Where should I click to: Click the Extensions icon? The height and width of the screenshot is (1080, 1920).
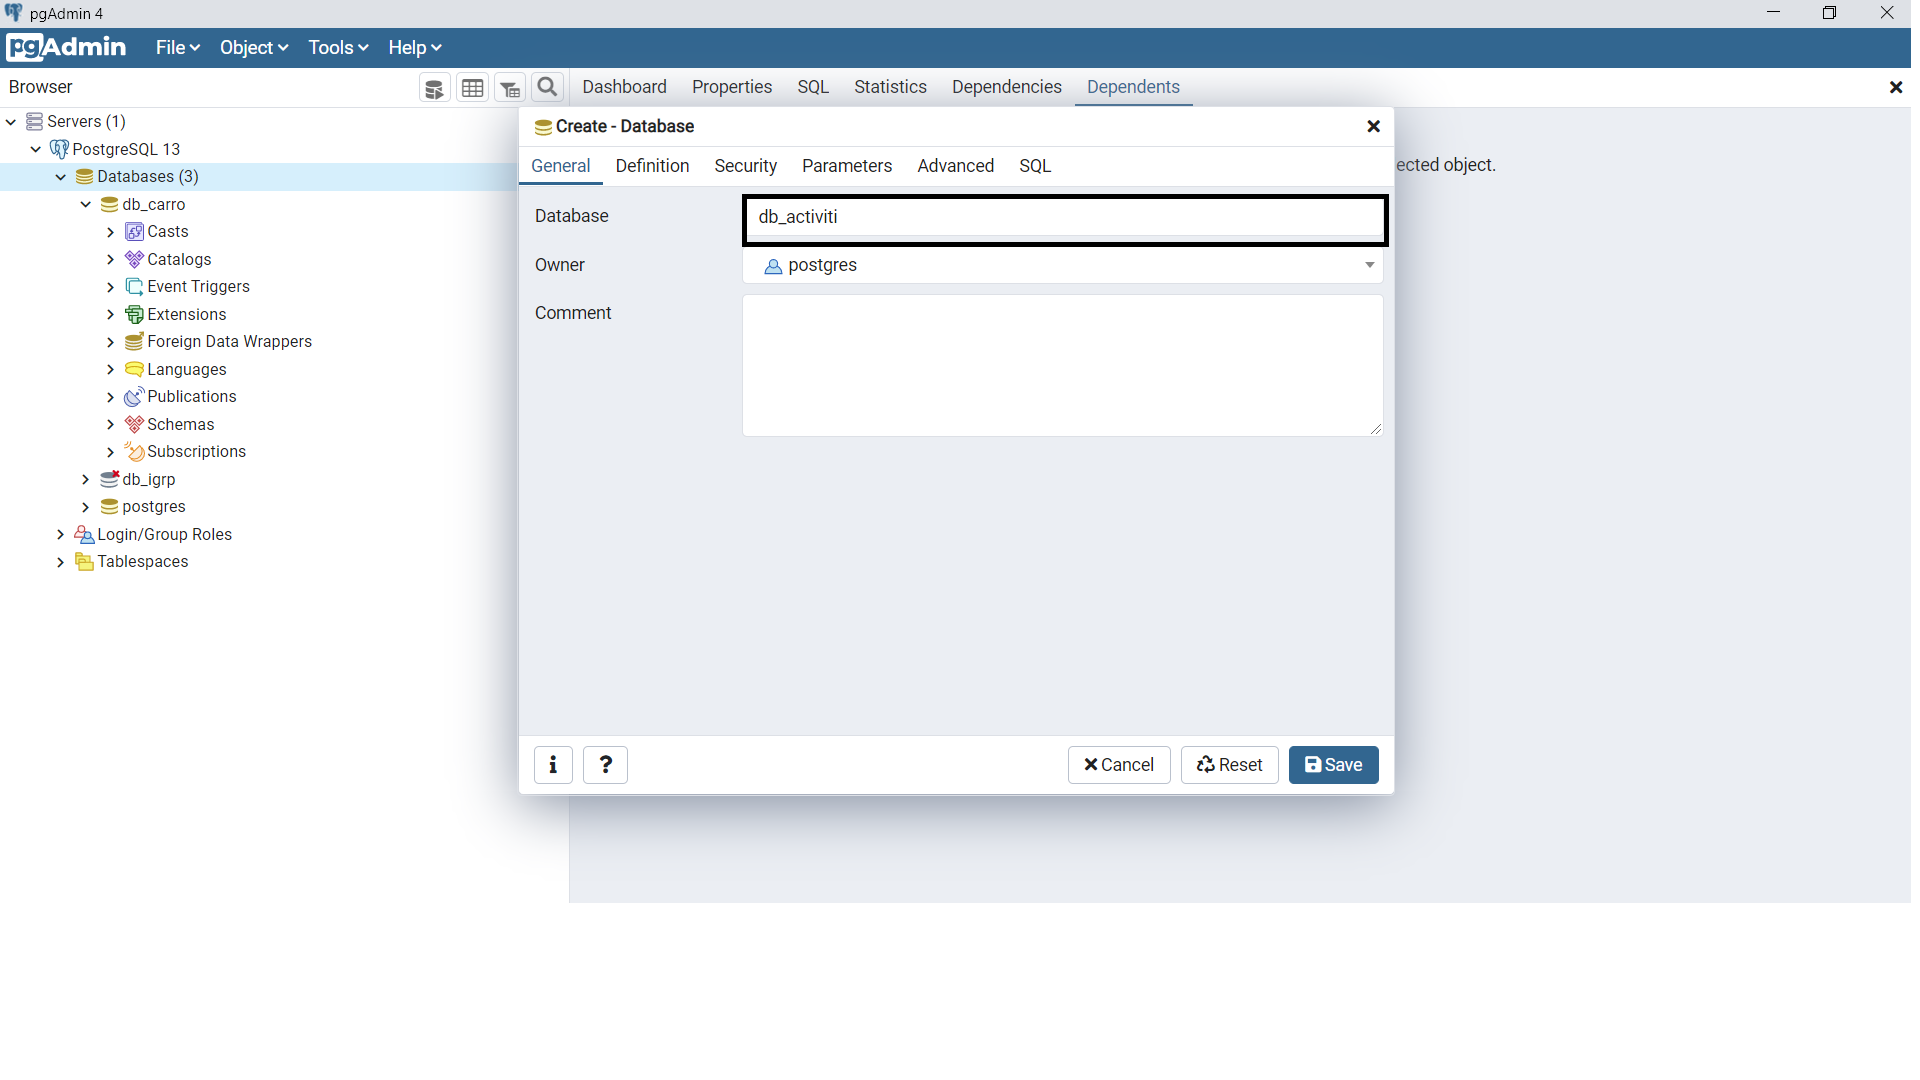[x=135, y=314]
